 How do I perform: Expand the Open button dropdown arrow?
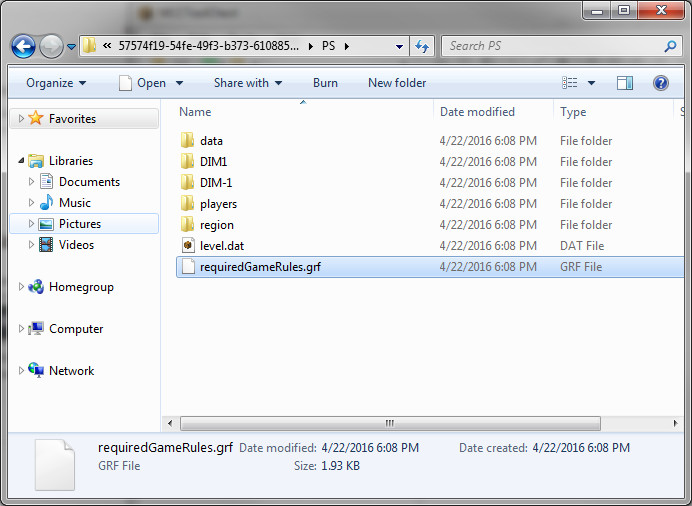coord(179,83)
